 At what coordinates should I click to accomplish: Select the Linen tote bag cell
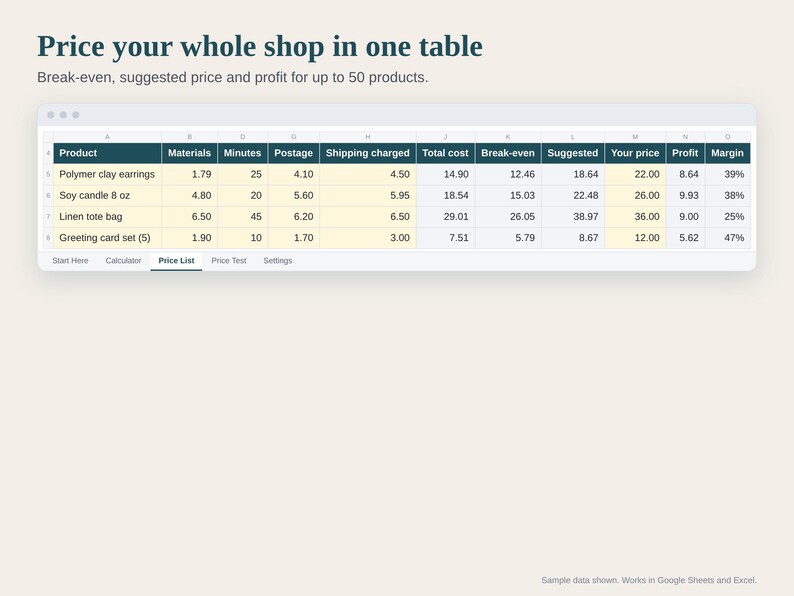[107, 217]
